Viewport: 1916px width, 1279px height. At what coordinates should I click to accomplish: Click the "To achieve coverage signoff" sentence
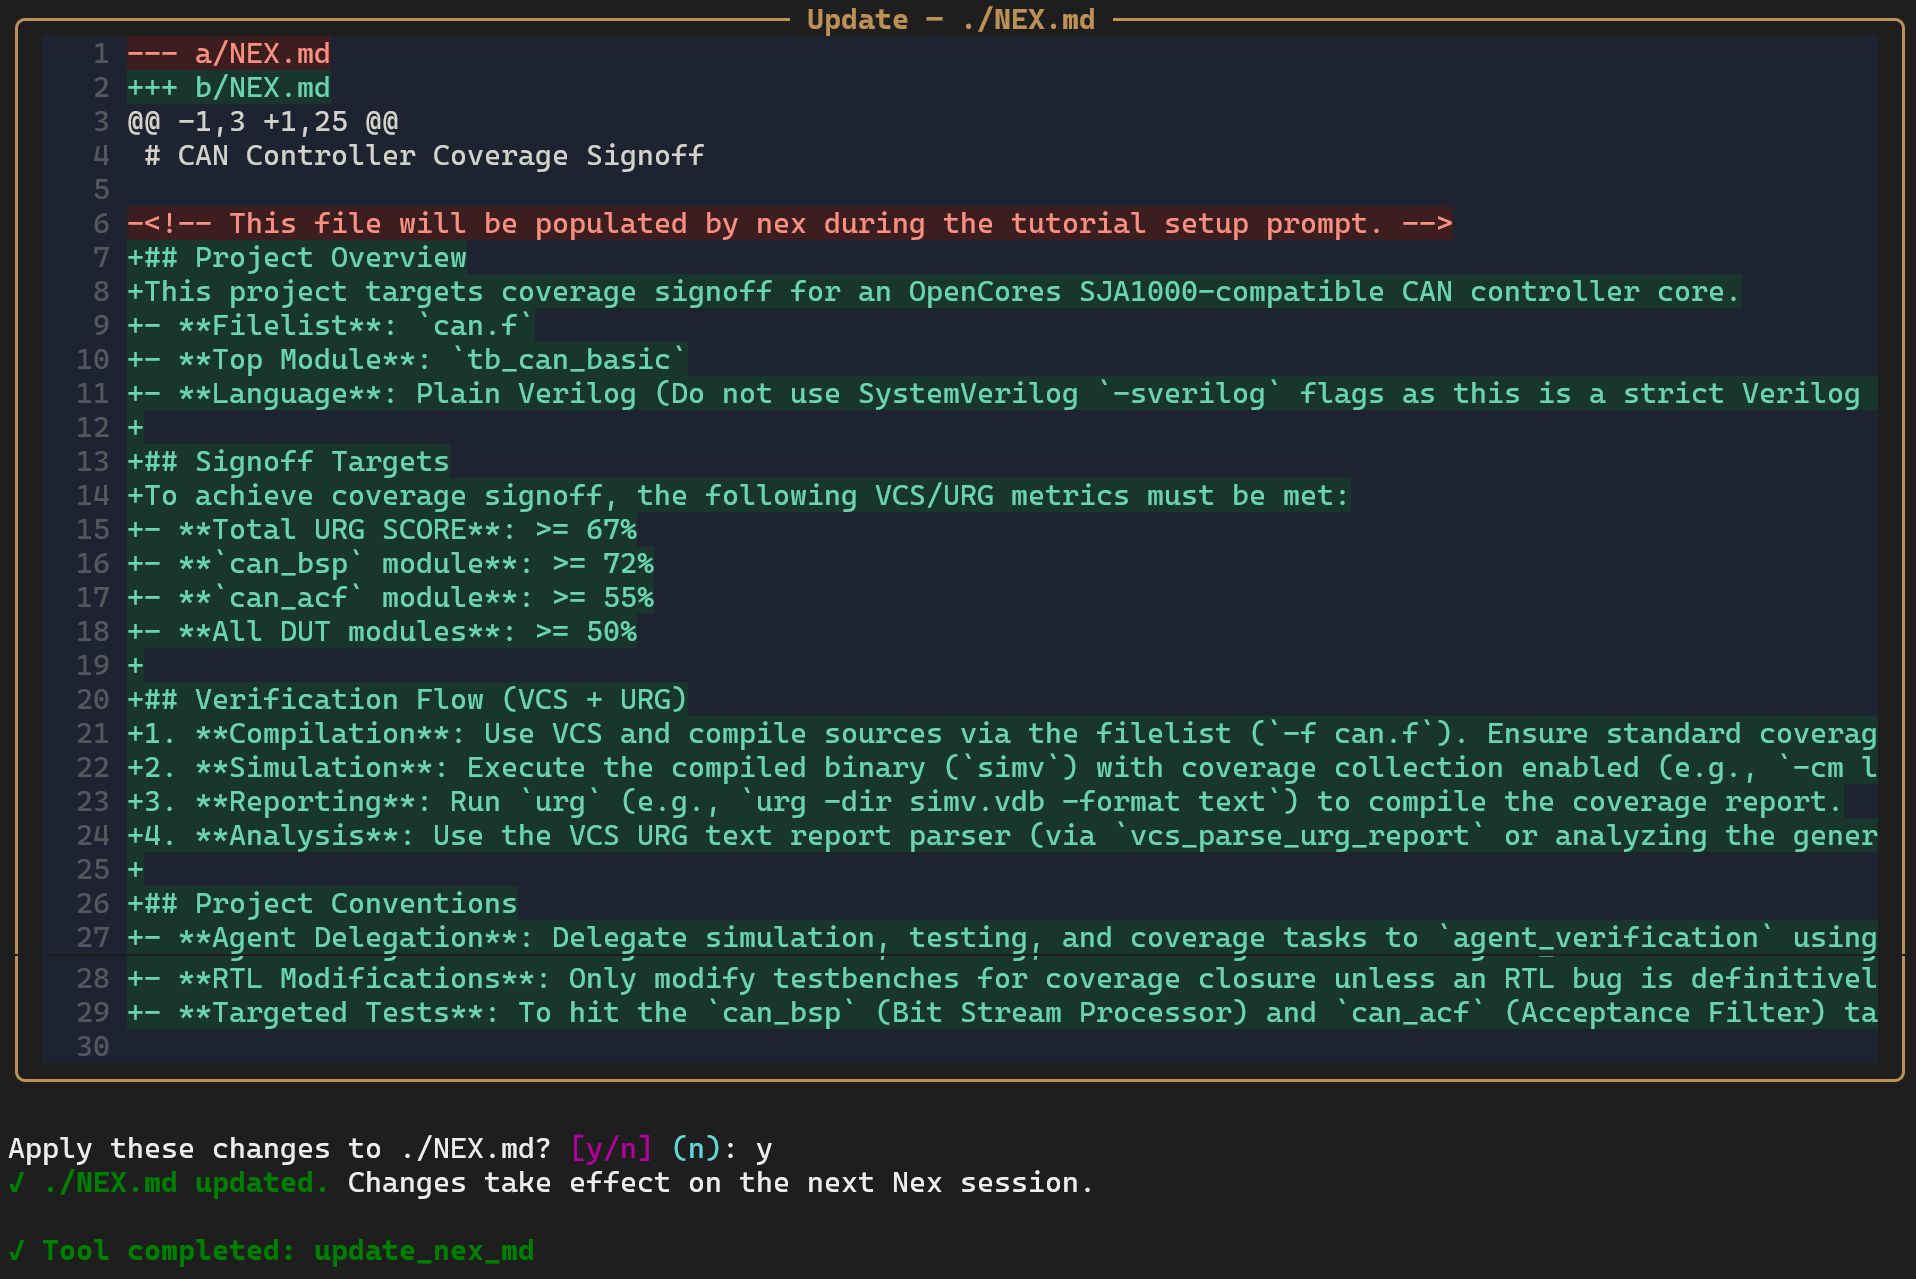739,496
